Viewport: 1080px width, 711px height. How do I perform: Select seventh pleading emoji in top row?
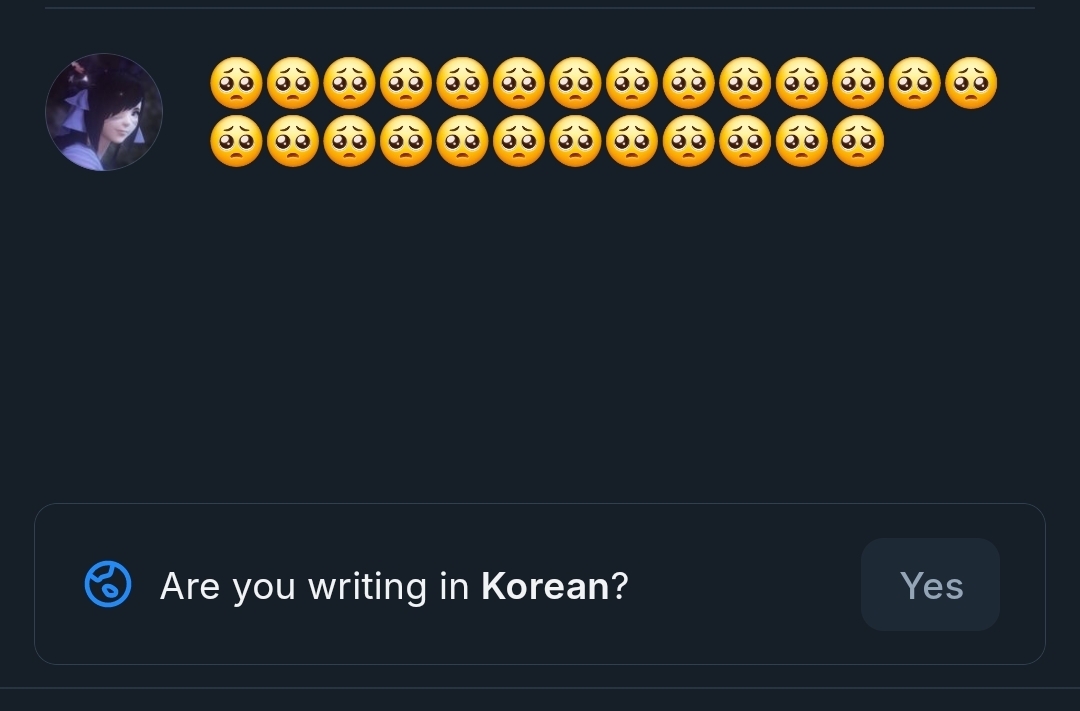(575, 83)
